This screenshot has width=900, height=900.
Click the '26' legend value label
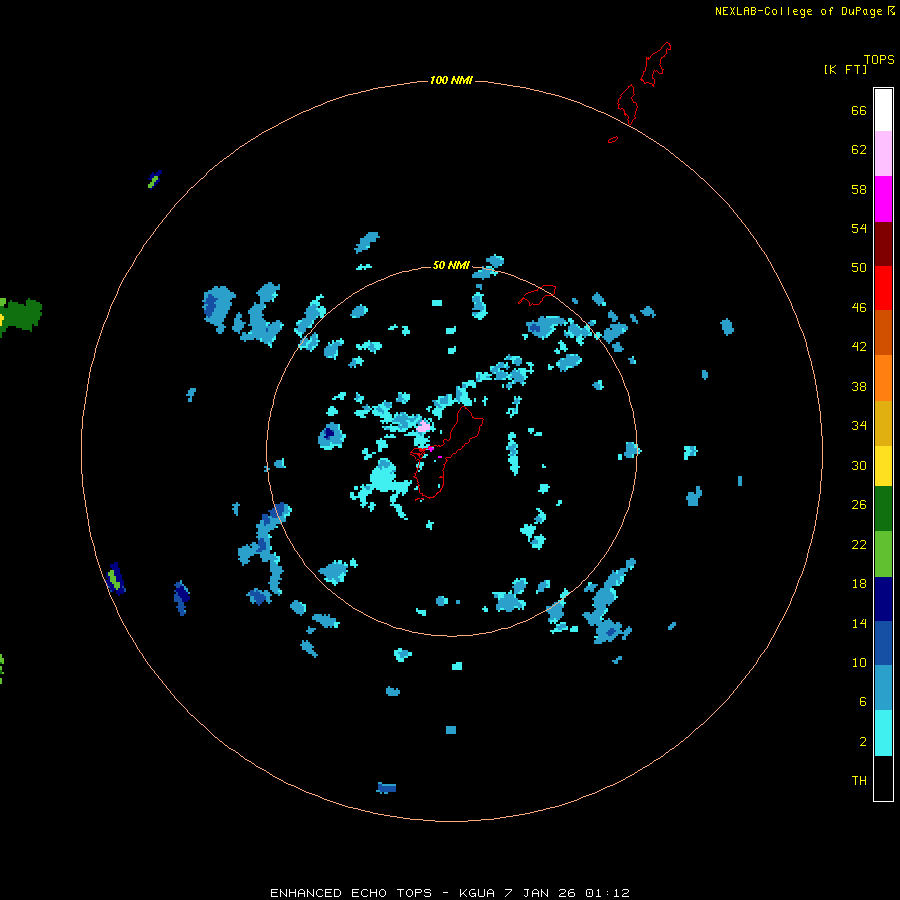[x=859, y=505]
